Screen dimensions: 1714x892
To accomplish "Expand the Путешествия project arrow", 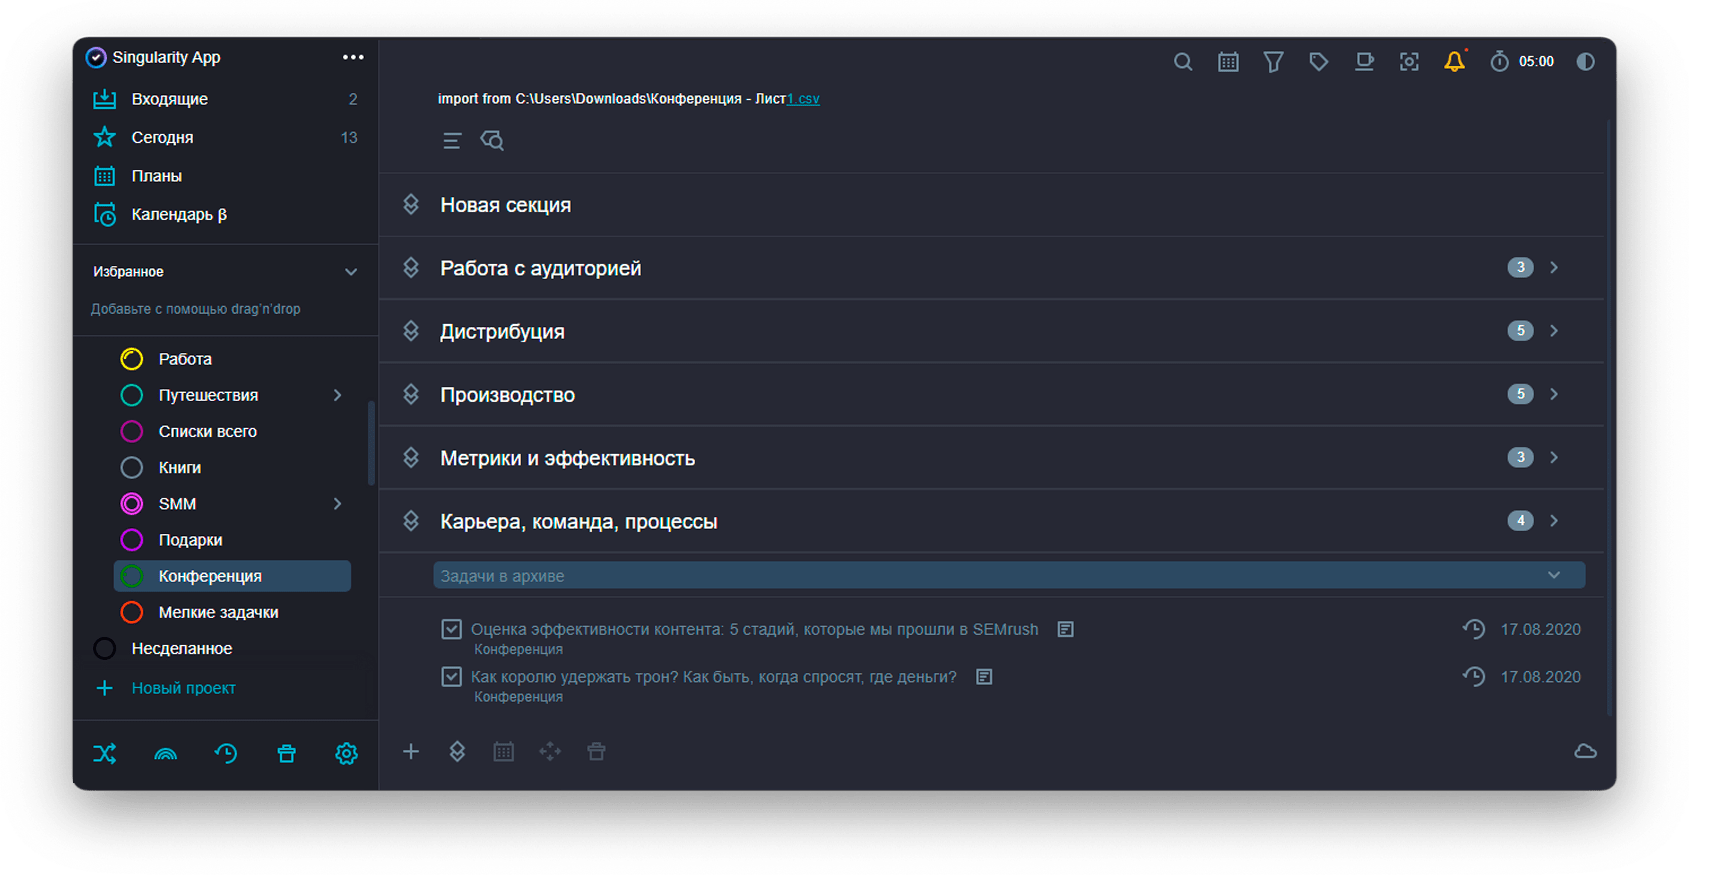I will tap(338, 396).
